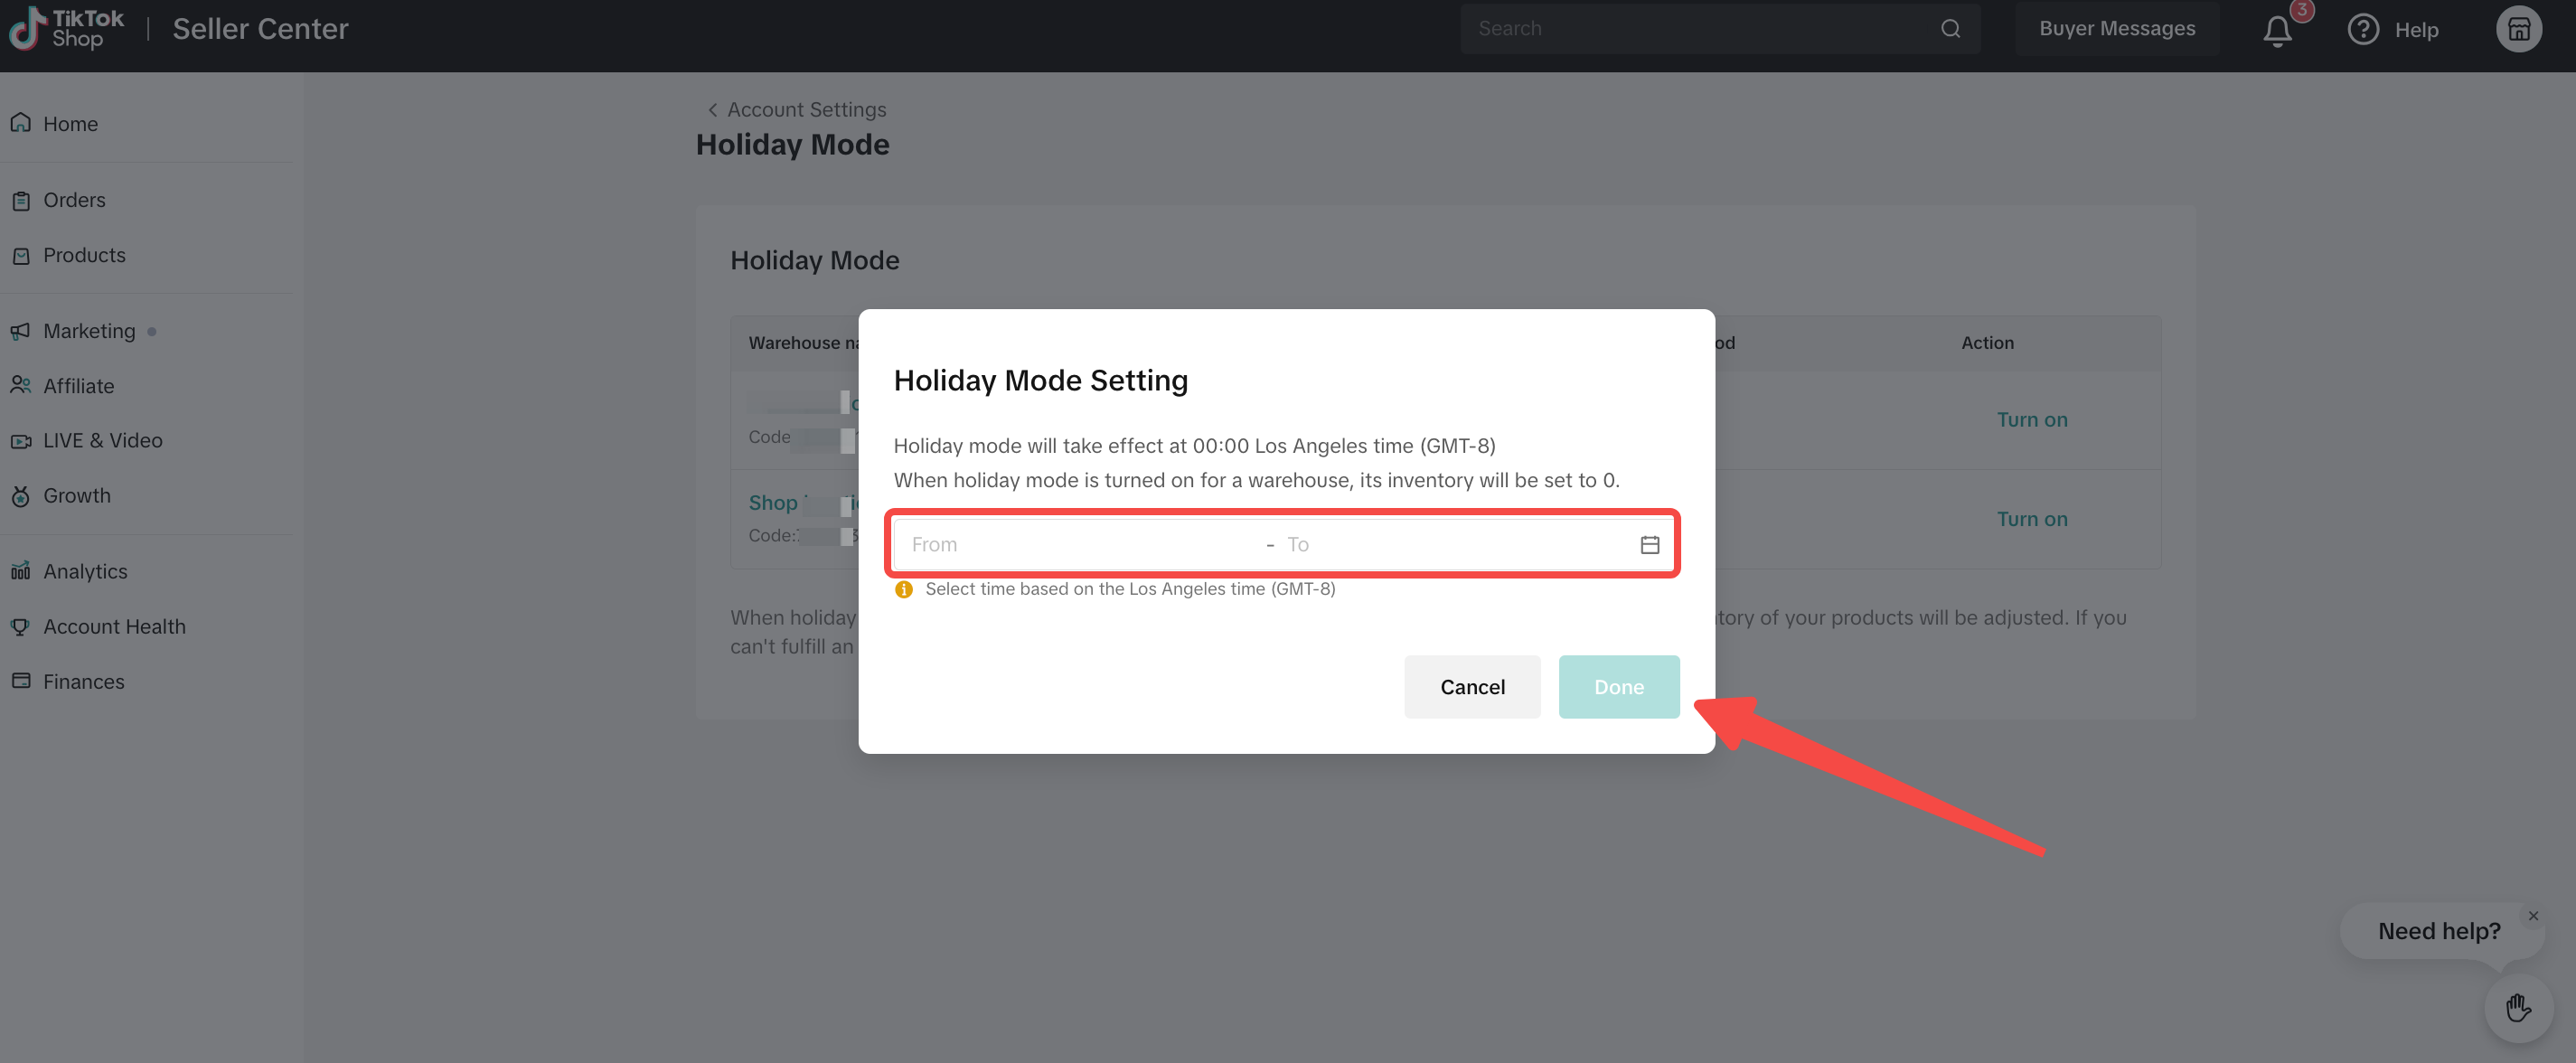Click the TikTok Shop logo

tap(67, 29)
